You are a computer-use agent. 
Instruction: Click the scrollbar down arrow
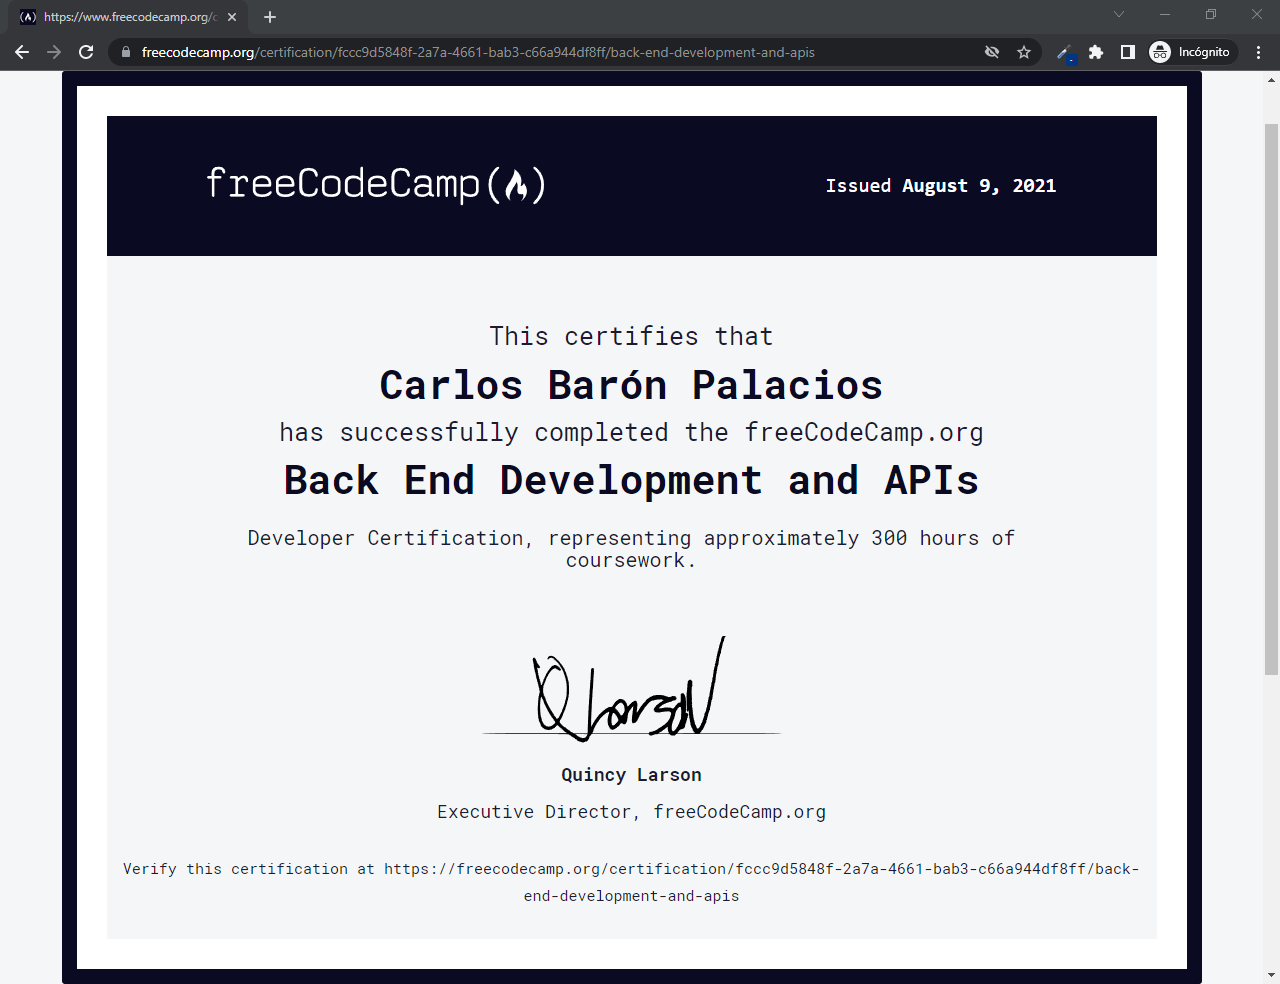1271,974
